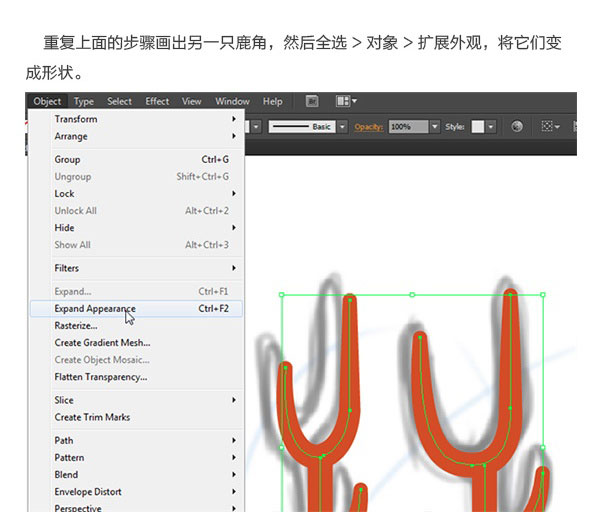The width and height of the screenshot is (600, 512).
Task: Click the Basic stroke preview box
Action: (x=302, y=127)
